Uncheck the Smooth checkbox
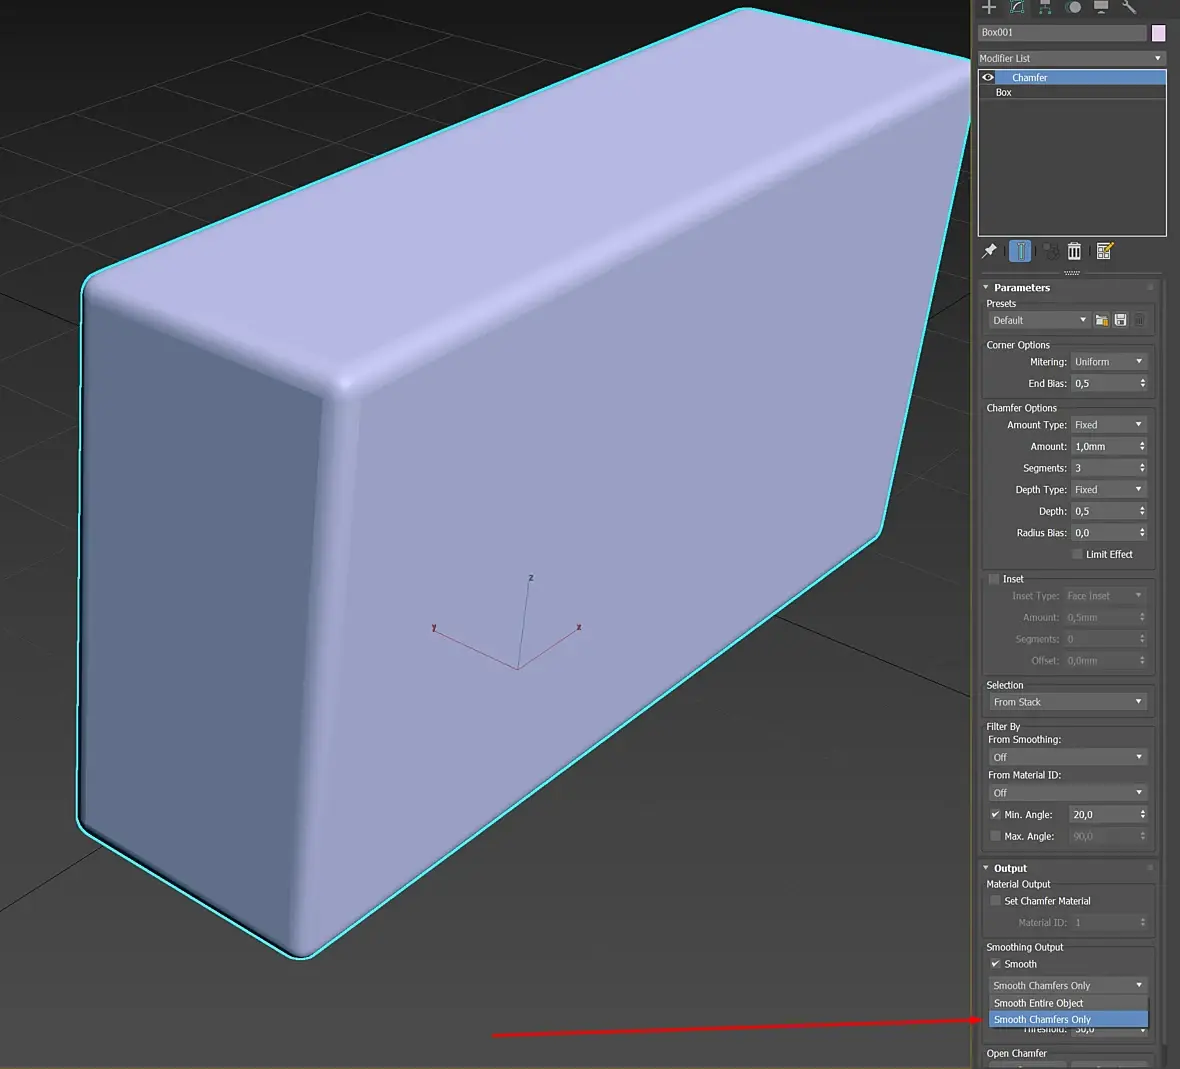The image size is (1180, 1069). pyautogui.click(x=995, y=964)
